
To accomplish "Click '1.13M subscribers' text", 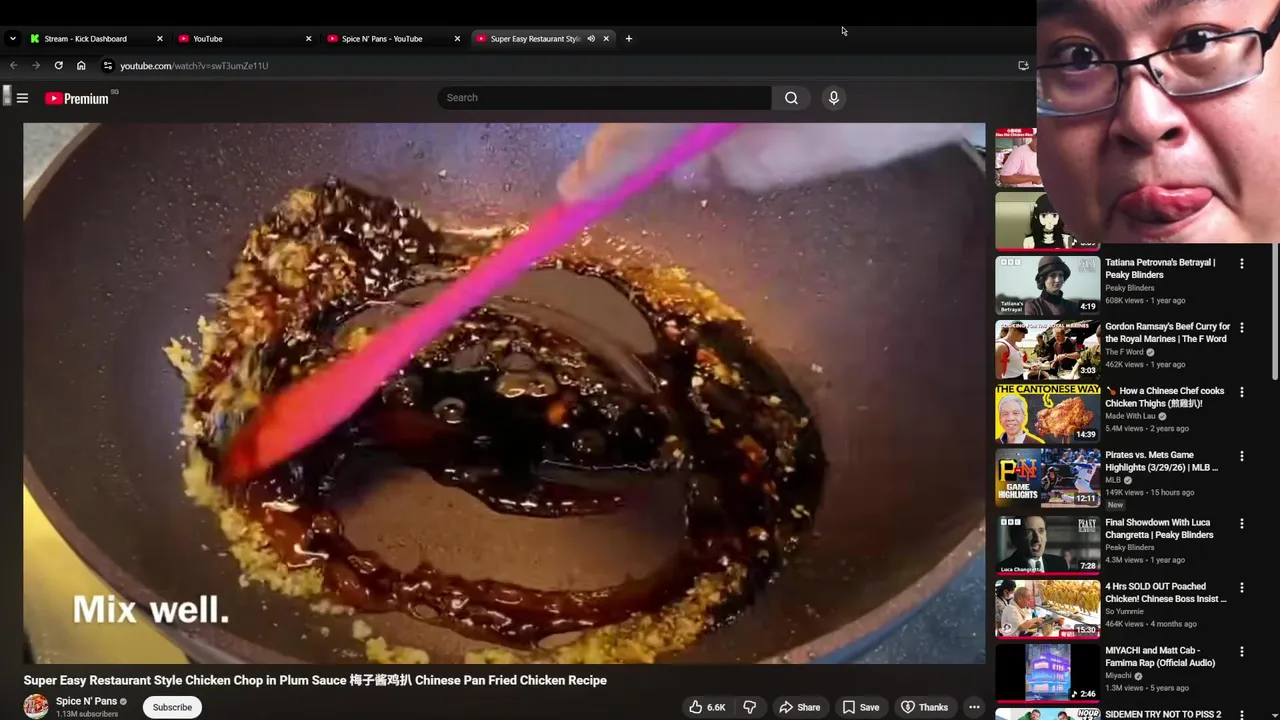I will pyautogui.click(x=87, y=714).
